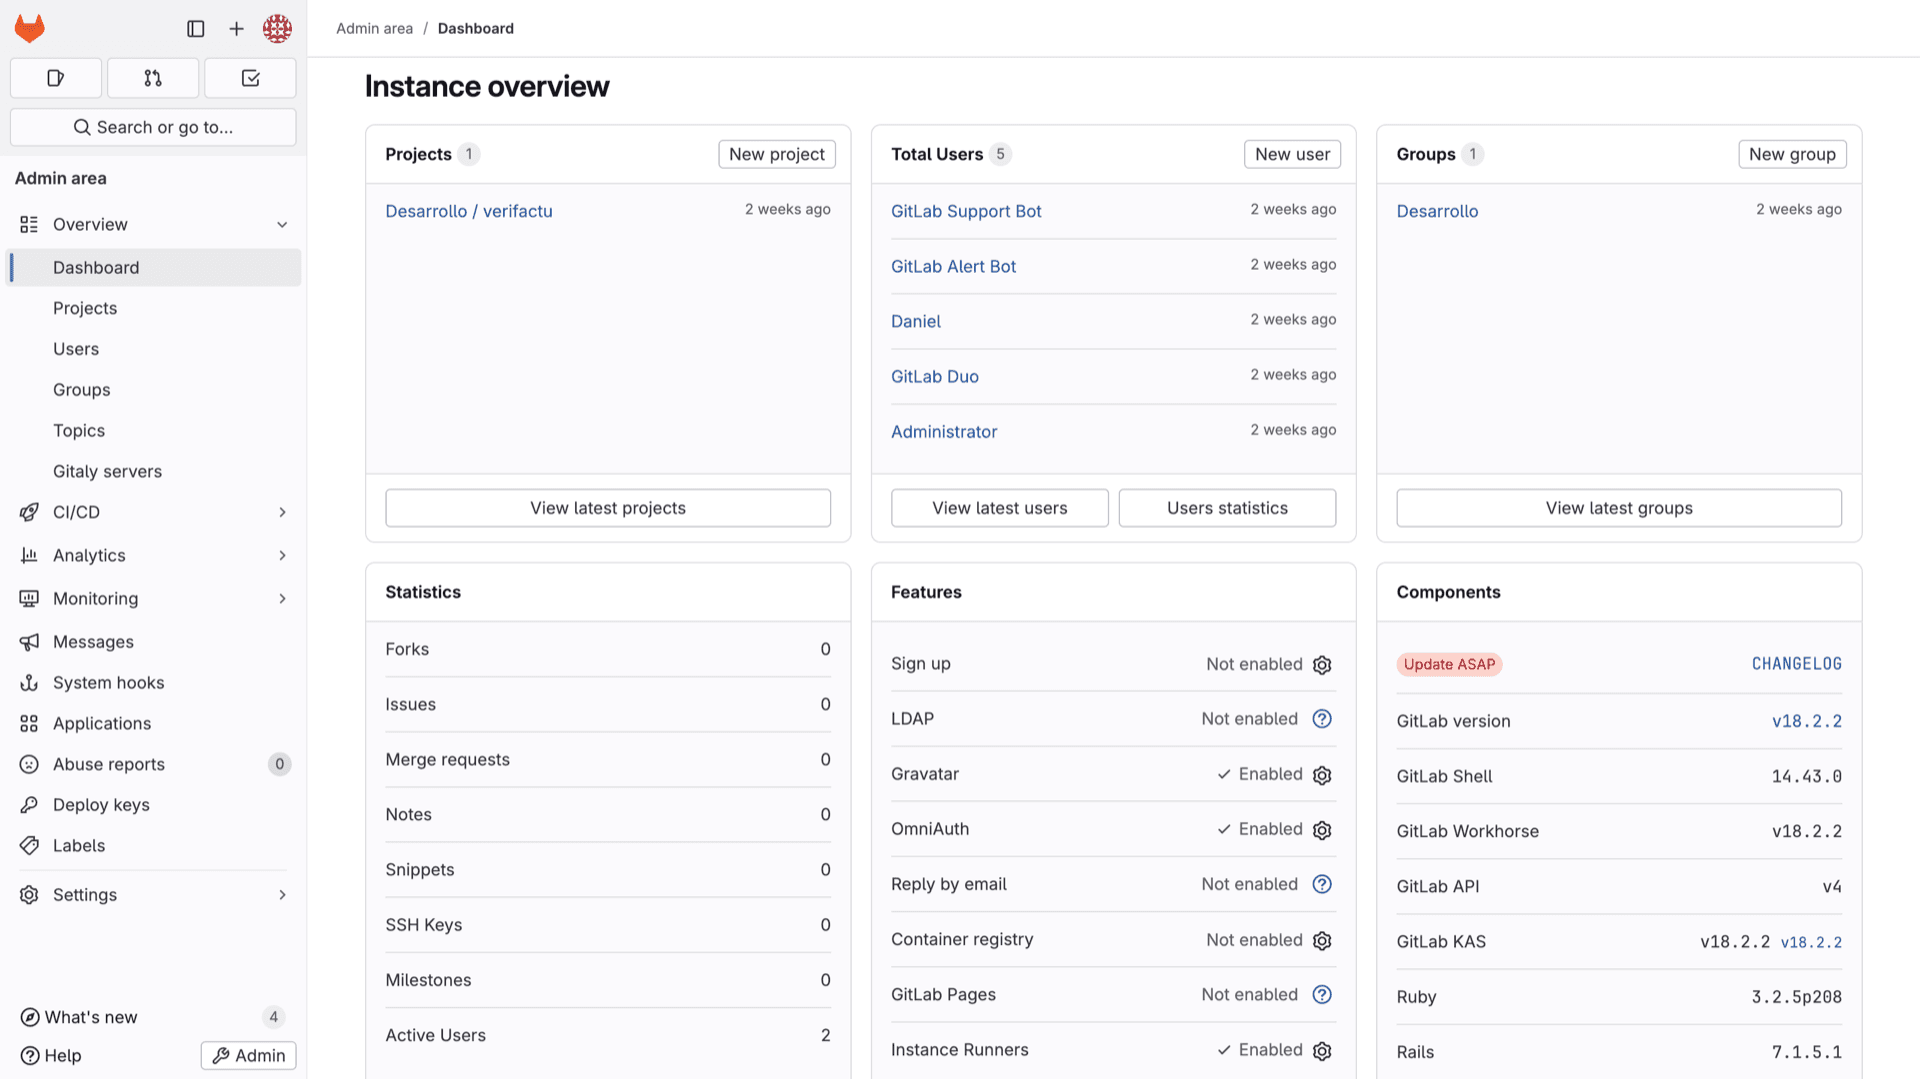Open Instance Runners settings gear
Viewport: 1920px width, 1079px height.
pyautogui.click(x=1322, y=1051)
